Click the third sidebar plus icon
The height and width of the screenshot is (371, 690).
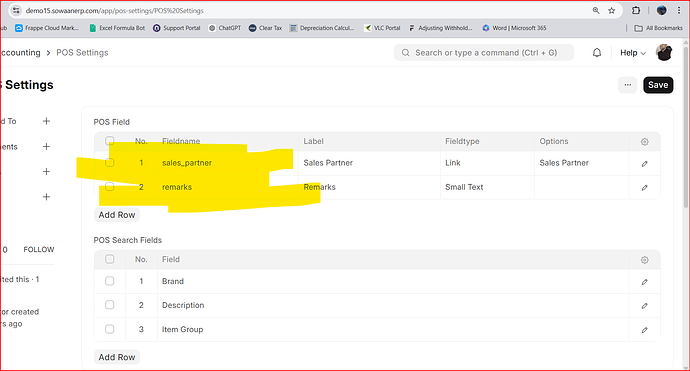(46, 172)
